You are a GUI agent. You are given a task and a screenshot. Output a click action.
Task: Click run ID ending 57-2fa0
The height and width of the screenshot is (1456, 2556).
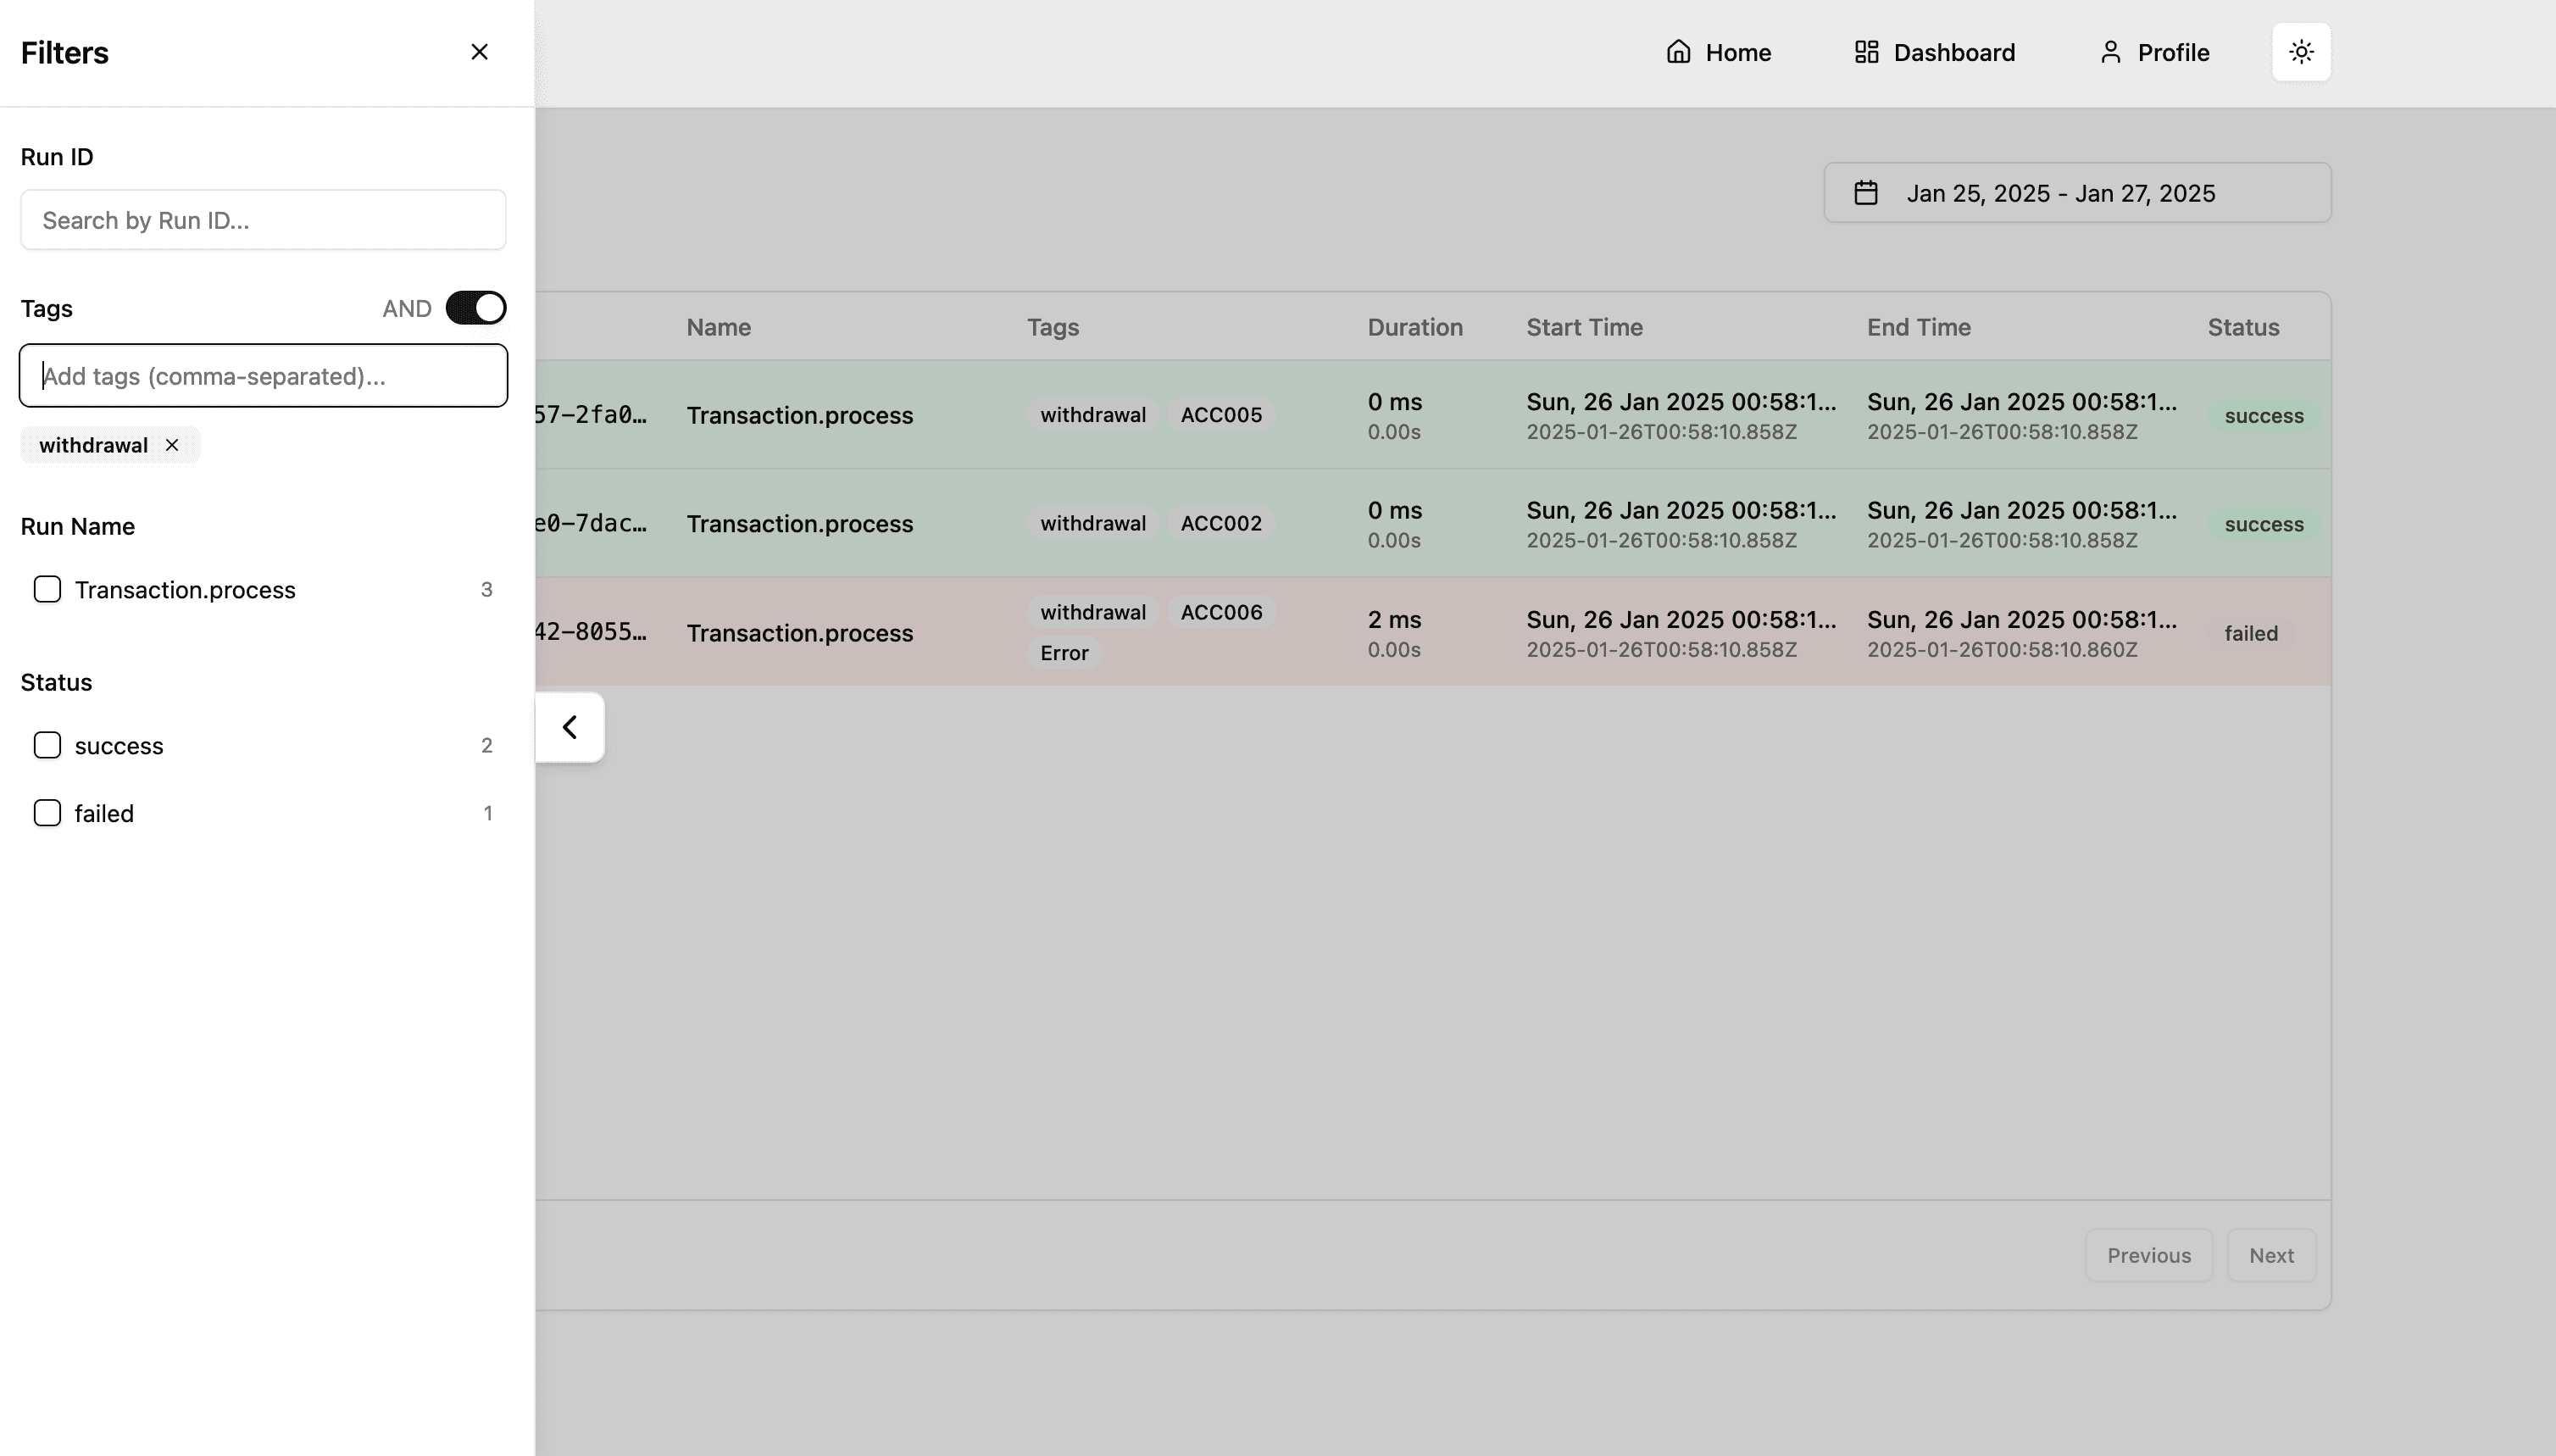[590, 415]
